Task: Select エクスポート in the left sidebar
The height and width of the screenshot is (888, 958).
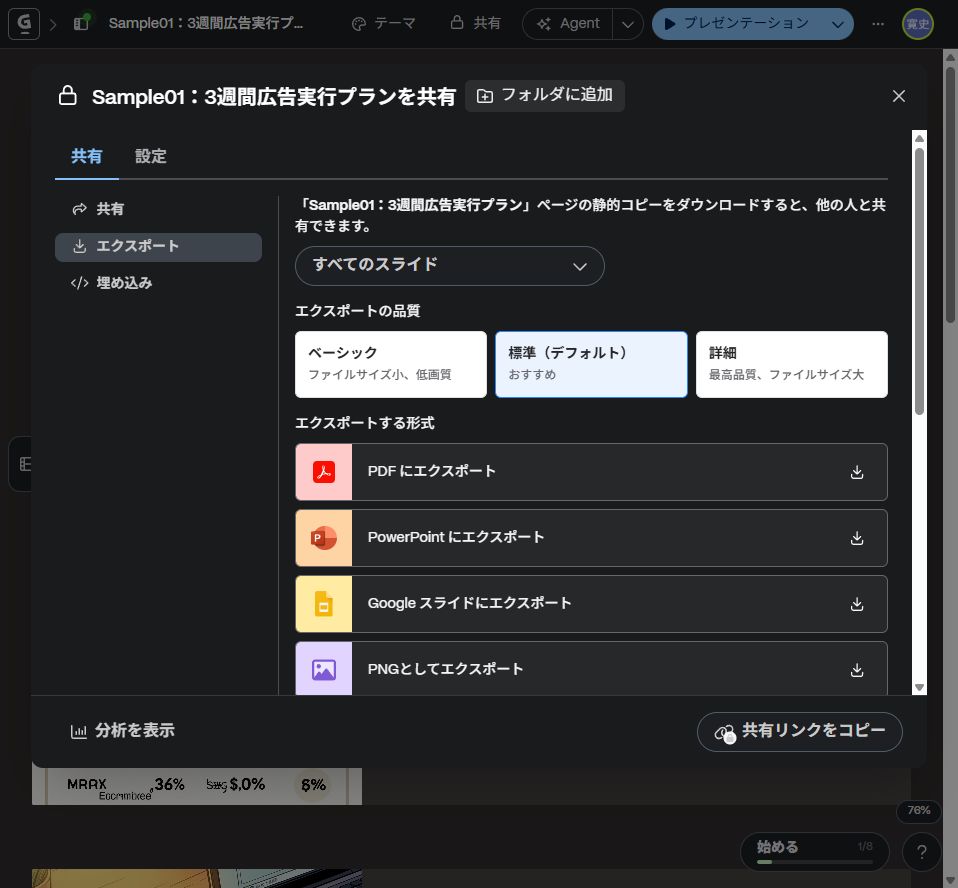Action: [158, 246]
